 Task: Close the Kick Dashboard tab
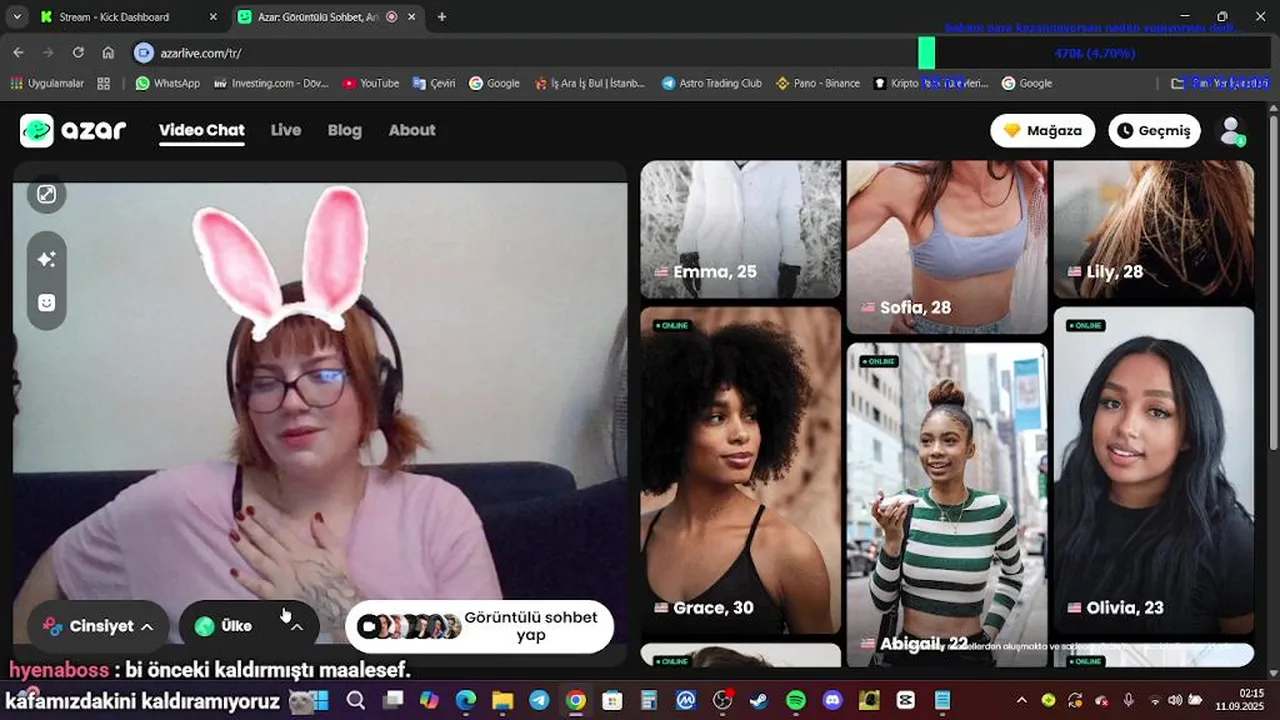point(213,17)
